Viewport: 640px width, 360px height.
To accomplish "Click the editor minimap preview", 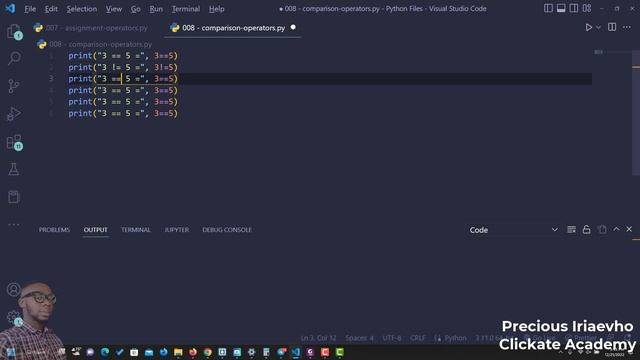I will point(598,52).
